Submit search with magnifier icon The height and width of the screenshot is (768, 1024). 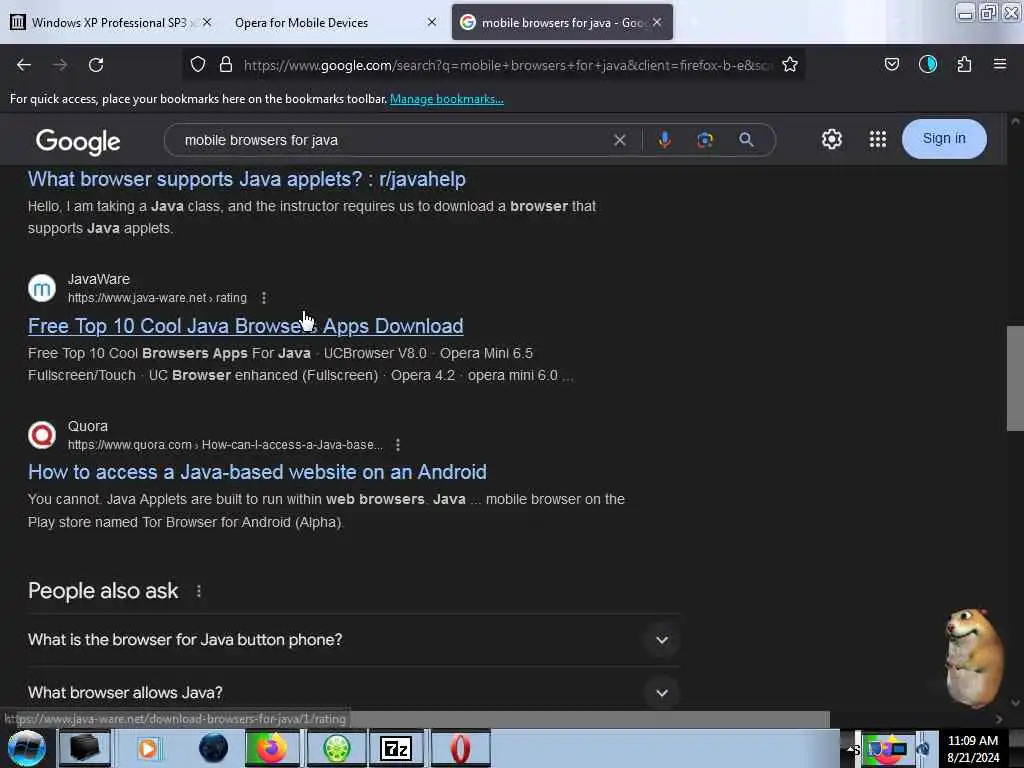click(x=746, y=140)
